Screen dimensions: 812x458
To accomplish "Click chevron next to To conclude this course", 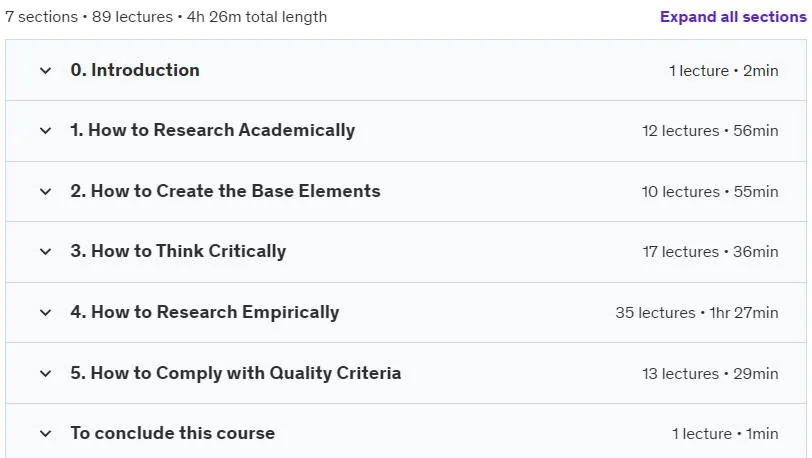I will 46,434.
